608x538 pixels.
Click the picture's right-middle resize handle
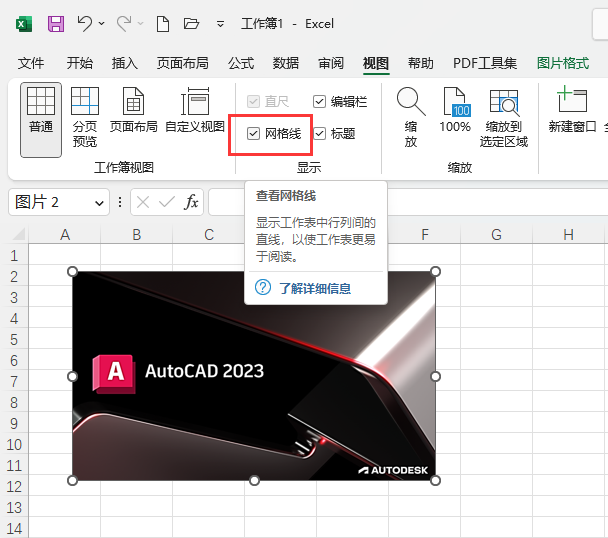(435, 376)
